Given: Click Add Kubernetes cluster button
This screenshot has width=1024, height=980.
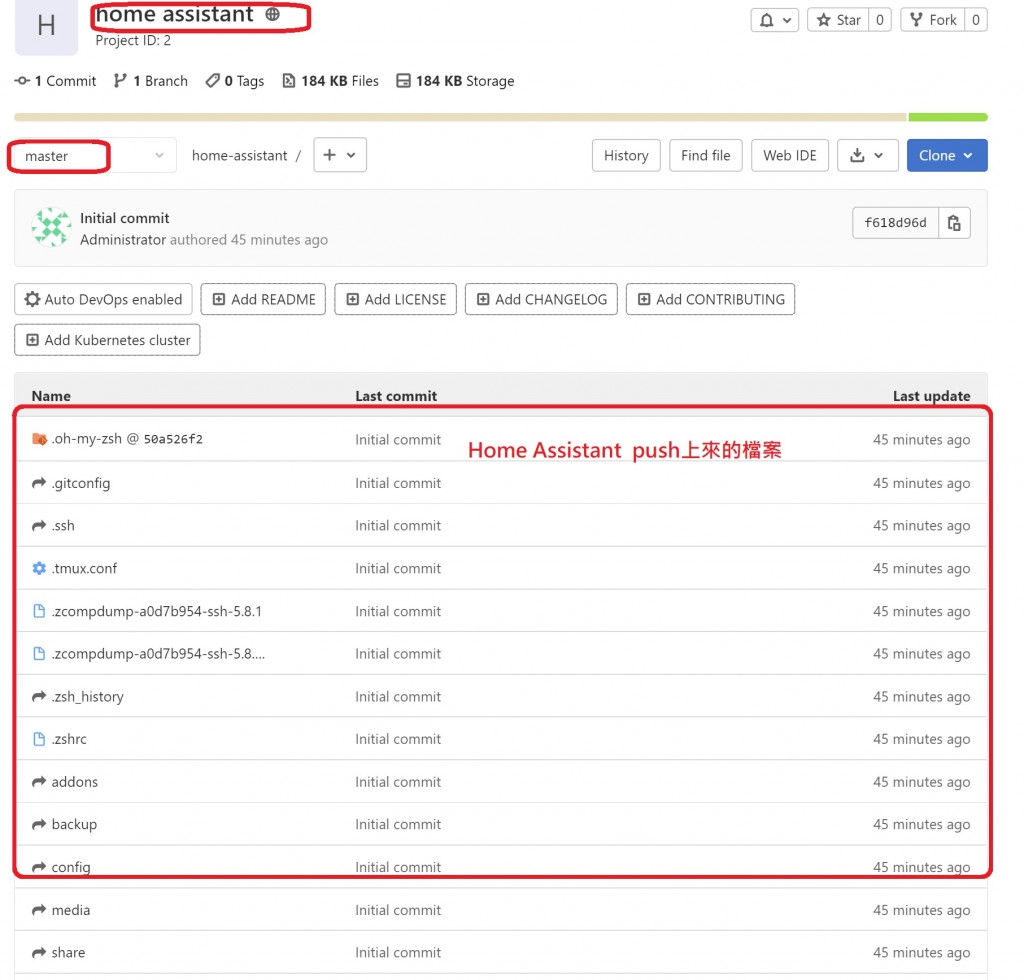Looking at the screenshot, I should pyautogui.click(x=107, y=340).
